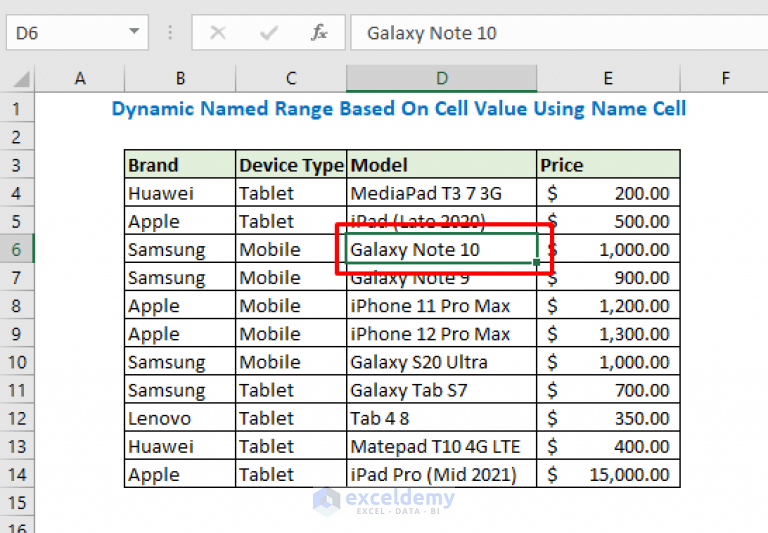Screen dimensions: 768x533
Task: Select column F header
Action: click(x=725, y=78)
